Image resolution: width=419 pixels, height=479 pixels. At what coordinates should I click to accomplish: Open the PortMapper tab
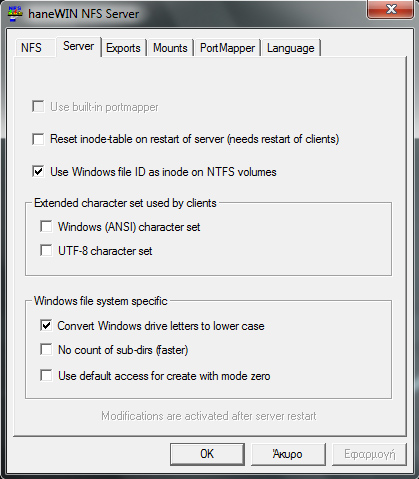coord(227,48)
